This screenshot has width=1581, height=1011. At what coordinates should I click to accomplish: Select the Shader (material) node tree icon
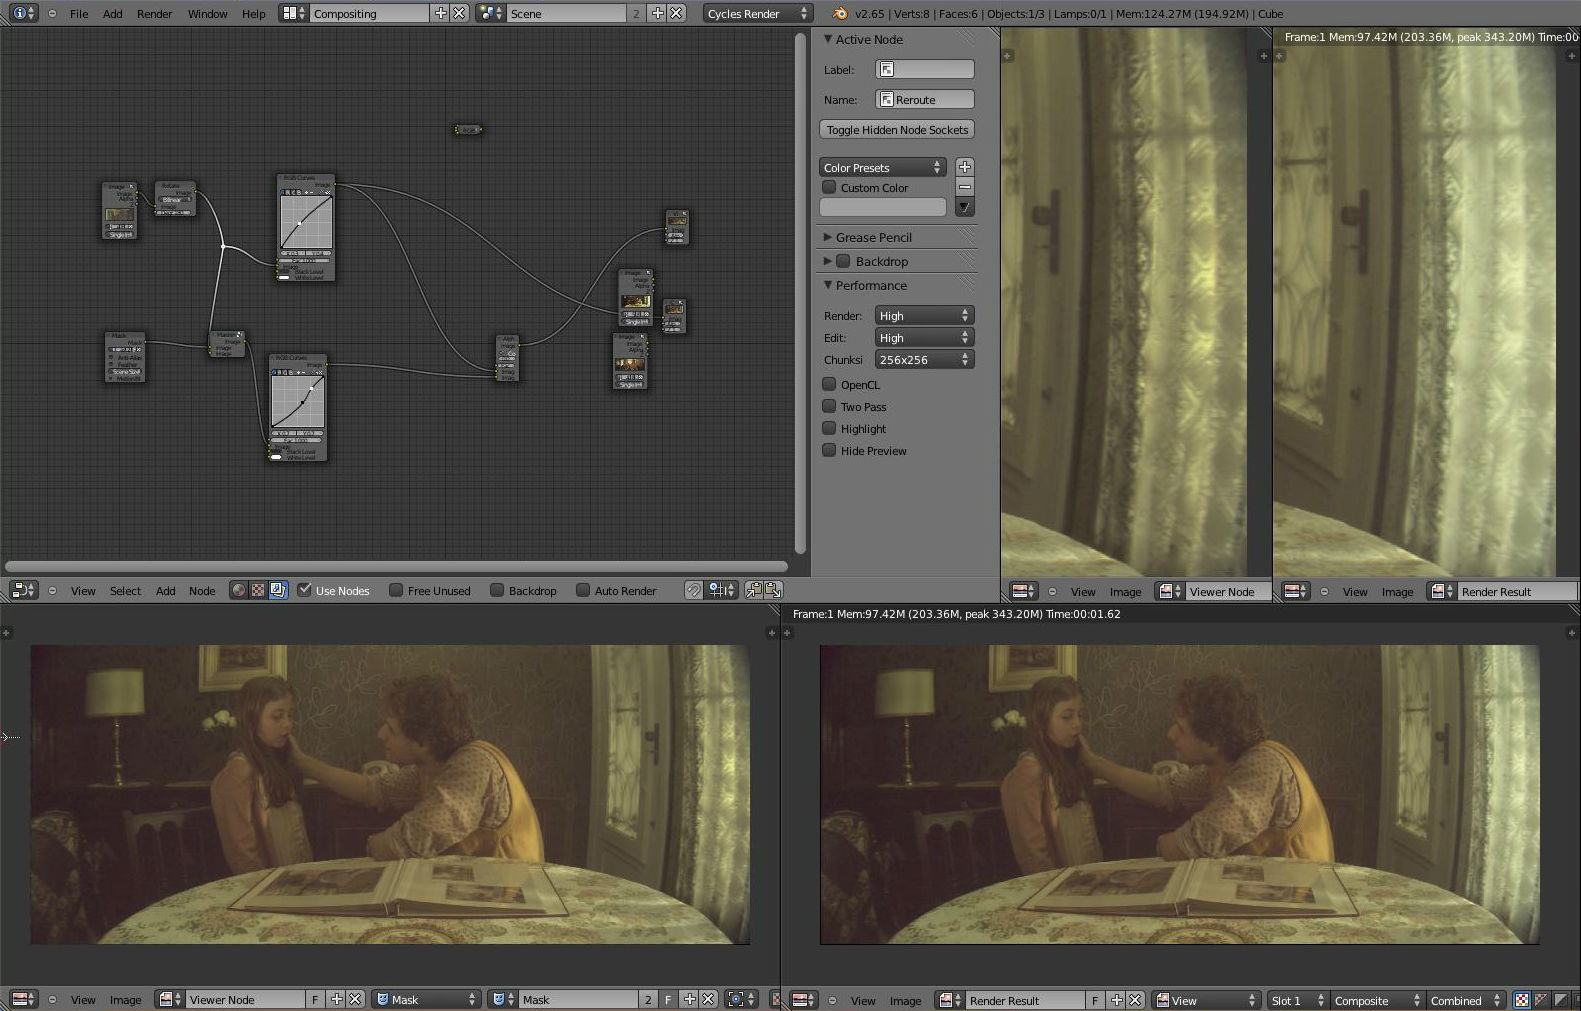(238, 590)
